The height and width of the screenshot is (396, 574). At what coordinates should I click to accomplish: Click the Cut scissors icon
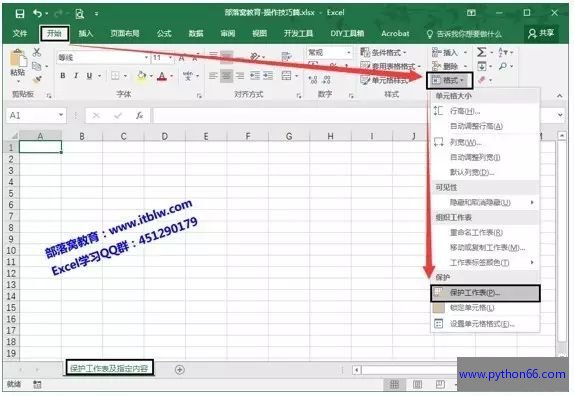click(x=37, y=52)
